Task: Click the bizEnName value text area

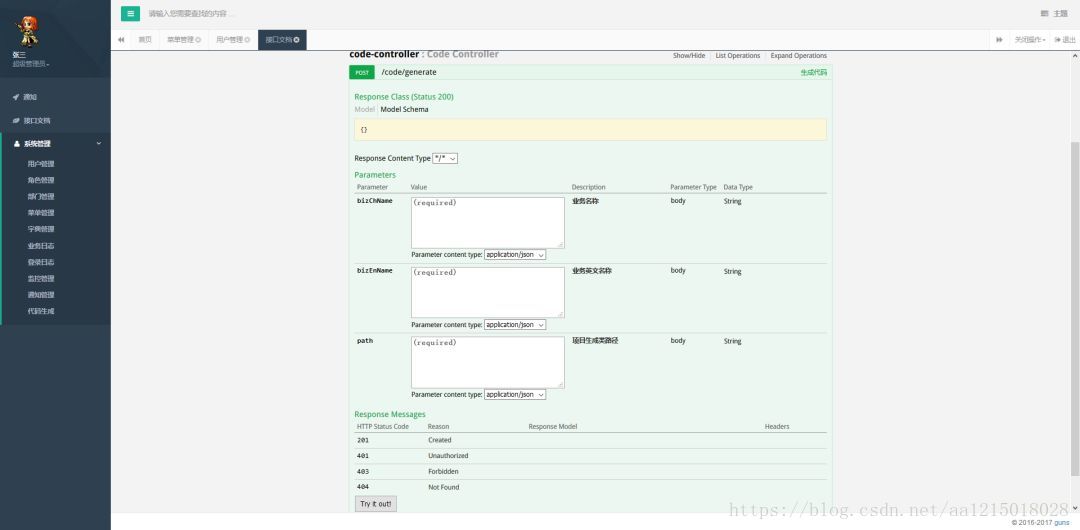Action: tap(488, 293)
